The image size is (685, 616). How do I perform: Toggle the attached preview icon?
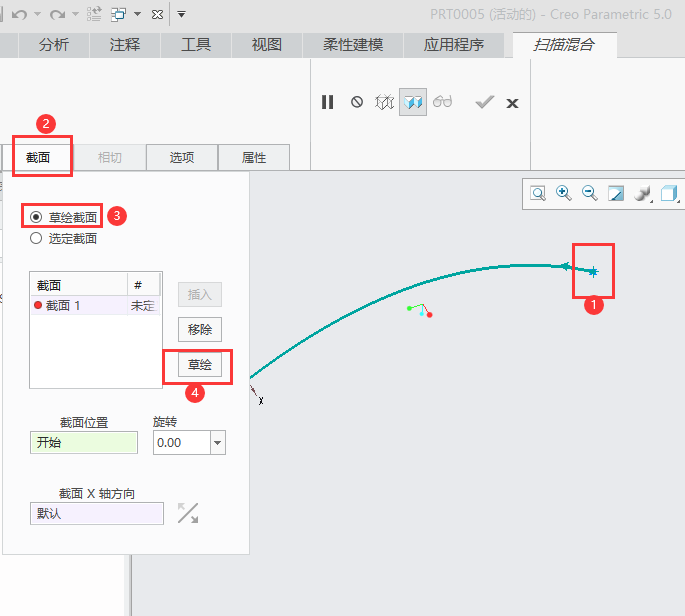413,102
